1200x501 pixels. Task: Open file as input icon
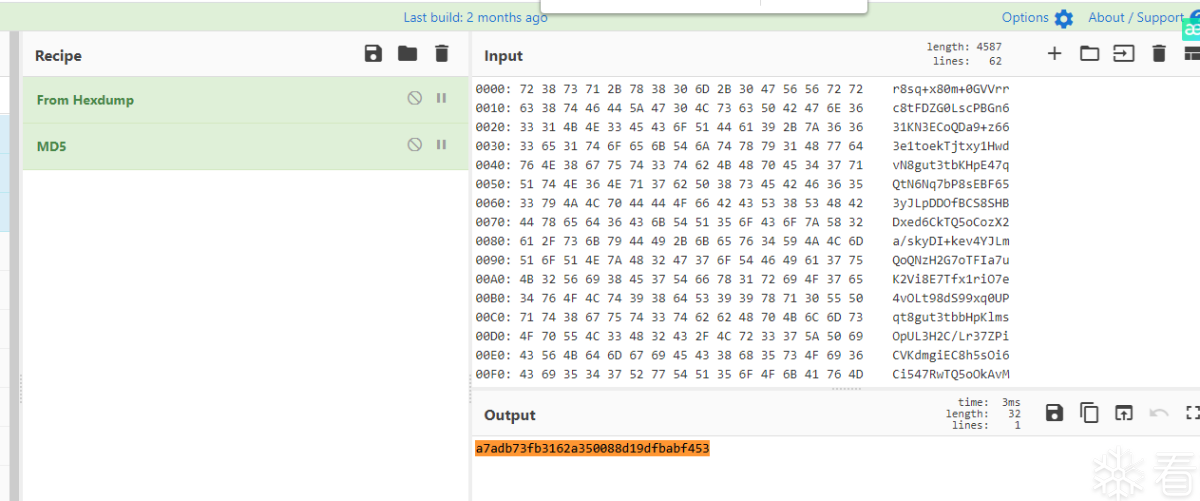click(1124, 54)
